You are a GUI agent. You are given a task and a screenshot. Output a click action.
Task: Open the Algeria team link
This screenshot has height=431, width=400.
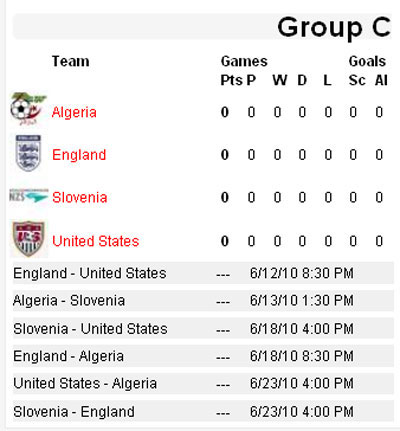click(74, 112)
